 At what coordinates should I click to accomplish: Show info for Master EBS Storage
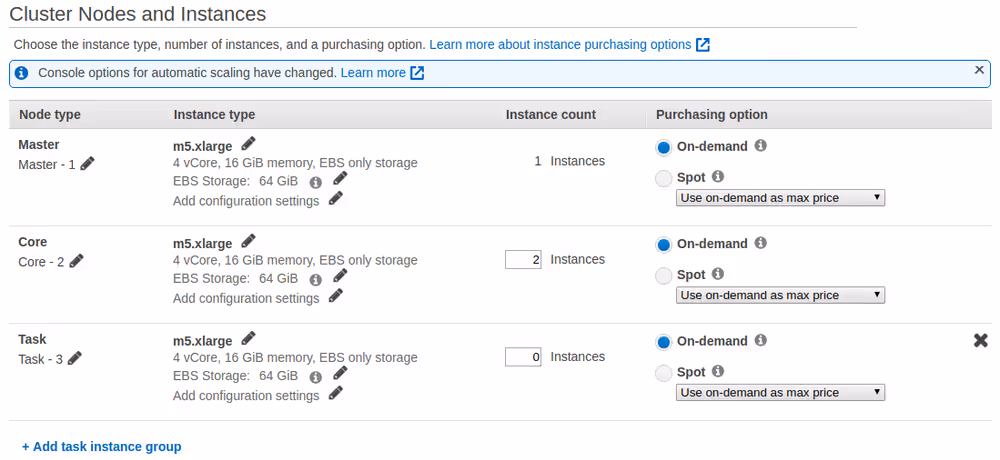pos(316,183)
